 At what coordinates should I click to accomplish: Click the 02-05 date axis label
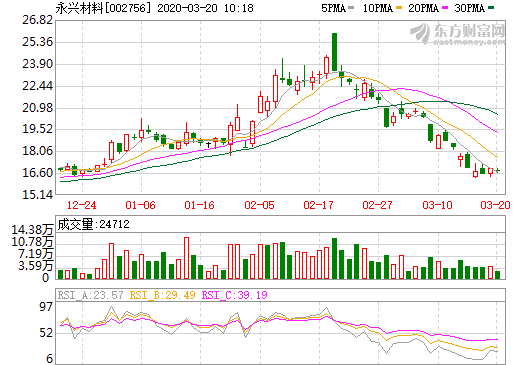coord(259,205)
